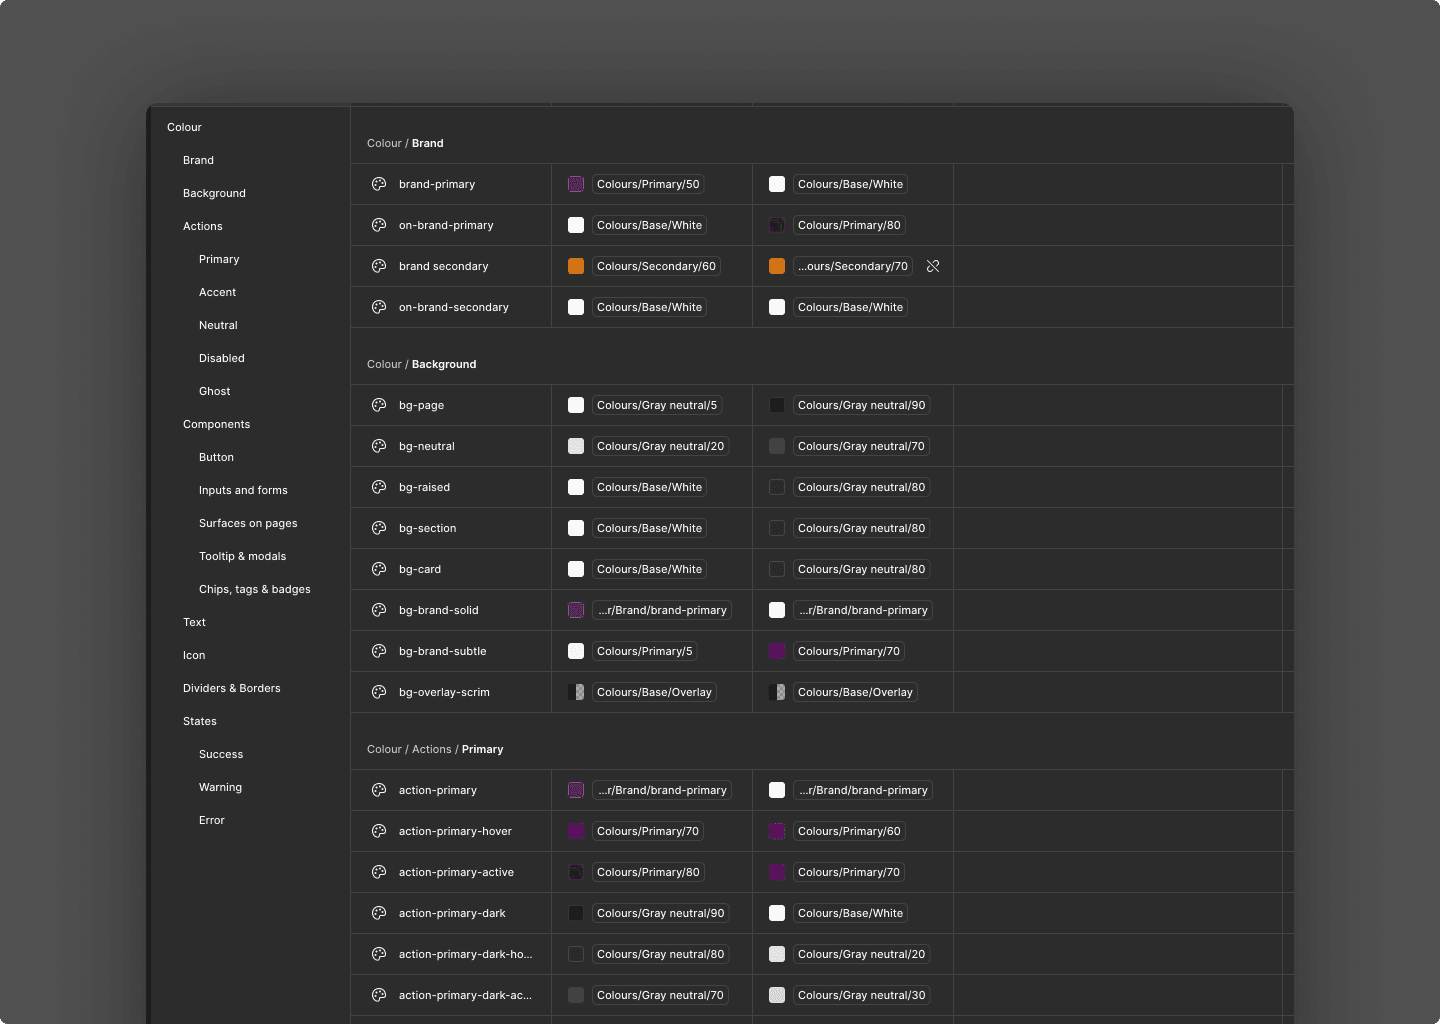The width and height of the screenshot is (1440, 1024).
Task: Click the palette icon beside action-primary
Action: click(379, 790)
